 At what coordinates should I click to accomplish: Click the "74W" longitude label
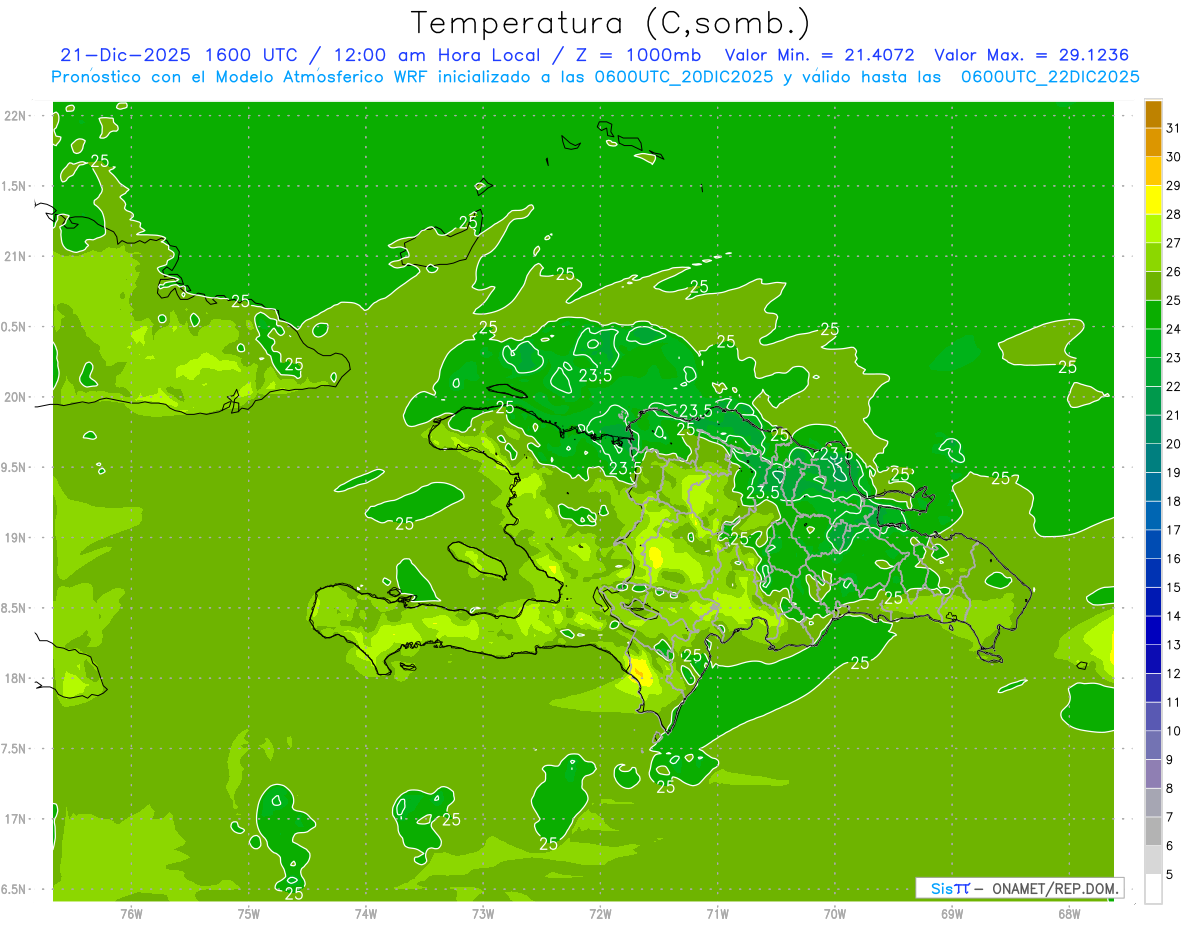[x=366, y=914]
